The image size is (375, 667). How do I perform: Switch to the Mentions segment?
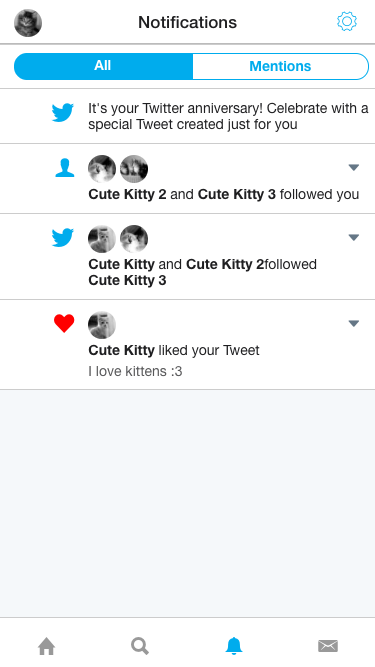[x=280, y=66]
